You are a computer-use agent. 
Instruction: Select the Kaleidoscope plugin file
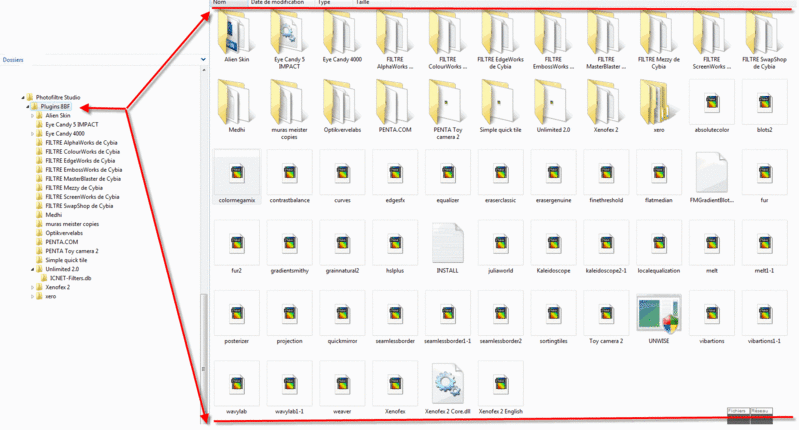[553, 243]
